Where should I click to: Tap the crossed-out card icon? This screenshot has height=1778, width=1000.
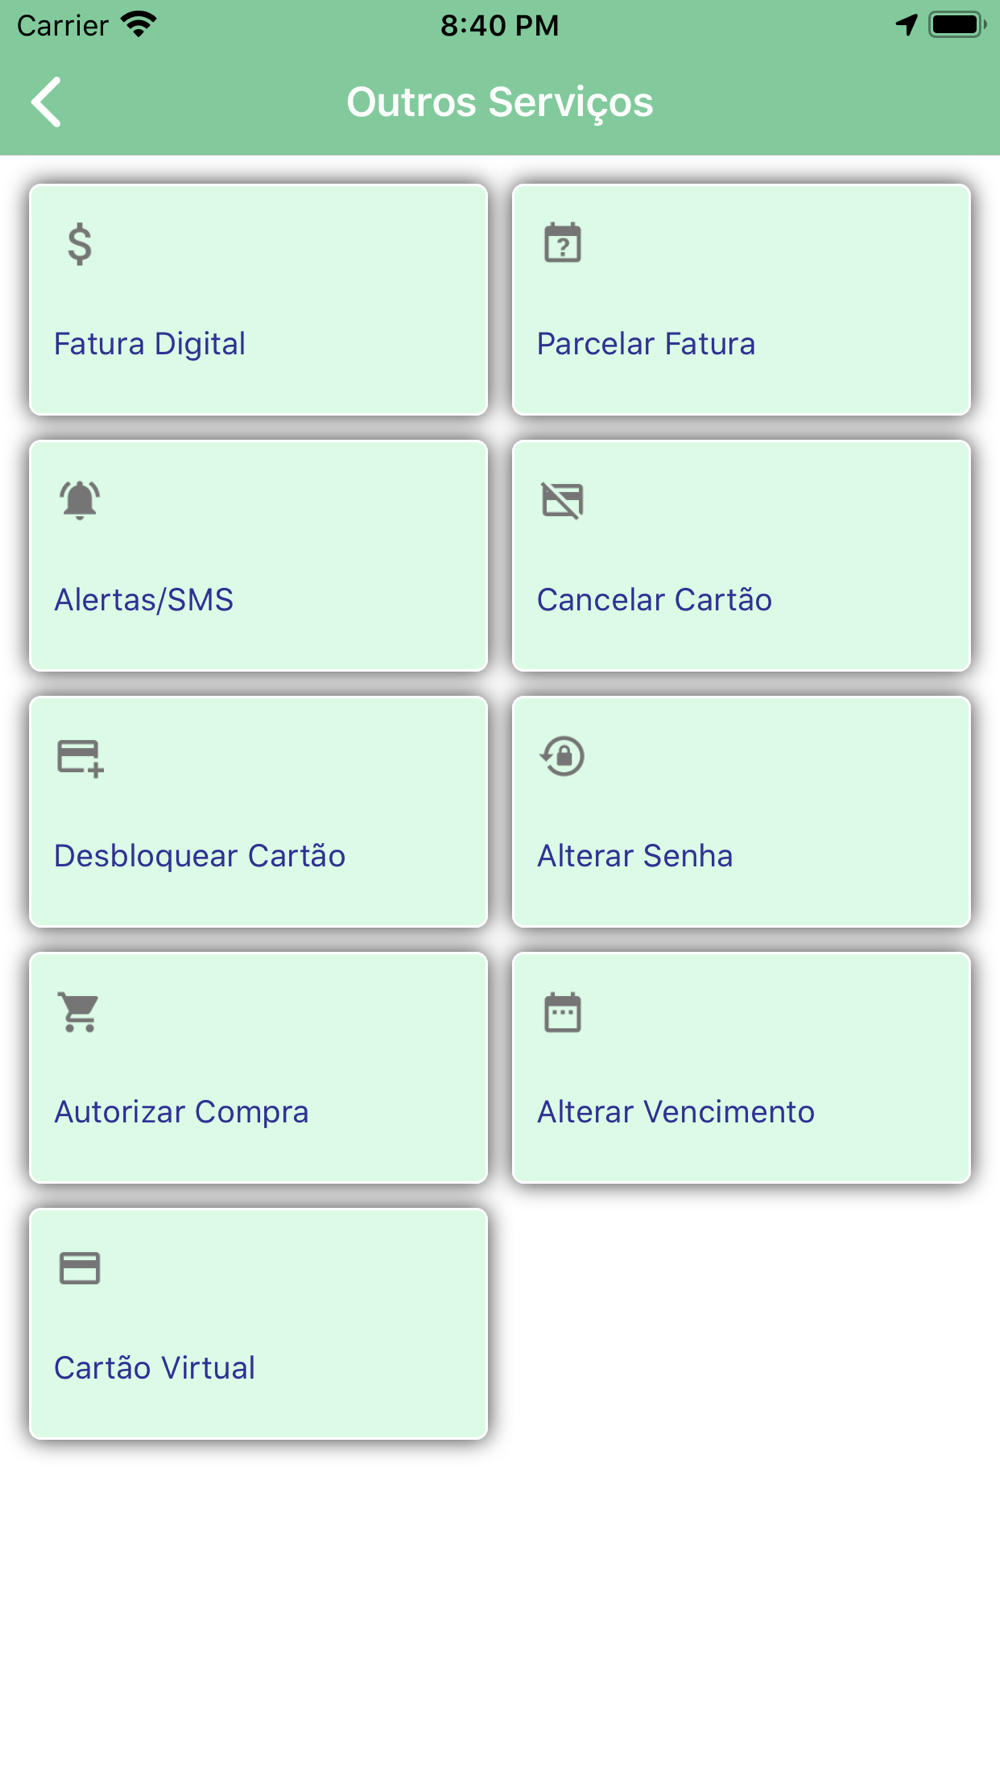[x=563, y=500]
